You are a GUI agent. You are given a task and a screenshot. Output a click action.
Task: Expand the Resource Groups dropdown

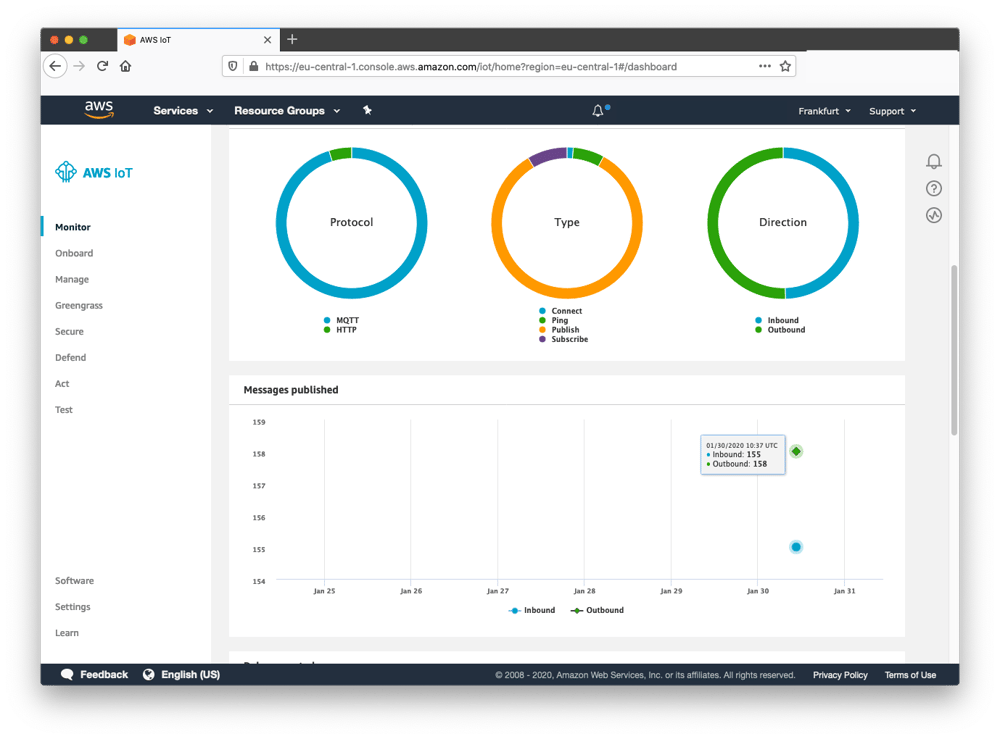click(x=287, y=110)
